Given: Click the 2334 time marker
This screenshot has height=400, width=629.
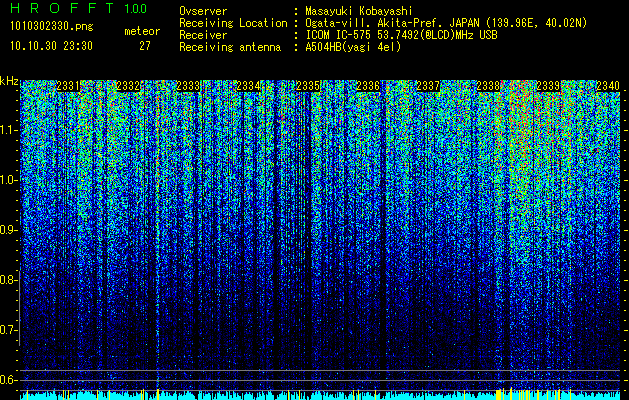Looking at the screenshot, I should point(248,86).
